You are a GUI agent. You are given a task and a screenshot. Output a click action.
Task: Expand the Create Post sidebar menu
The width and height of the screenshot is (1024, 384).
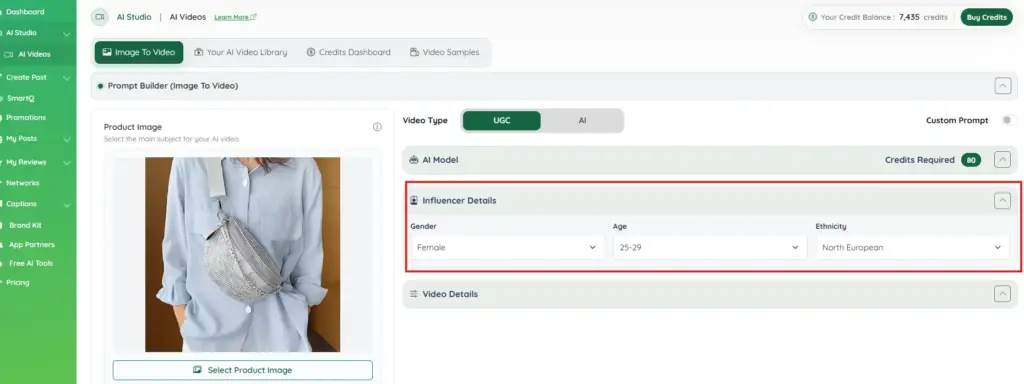pyautogui.click(x=67, y=78)
